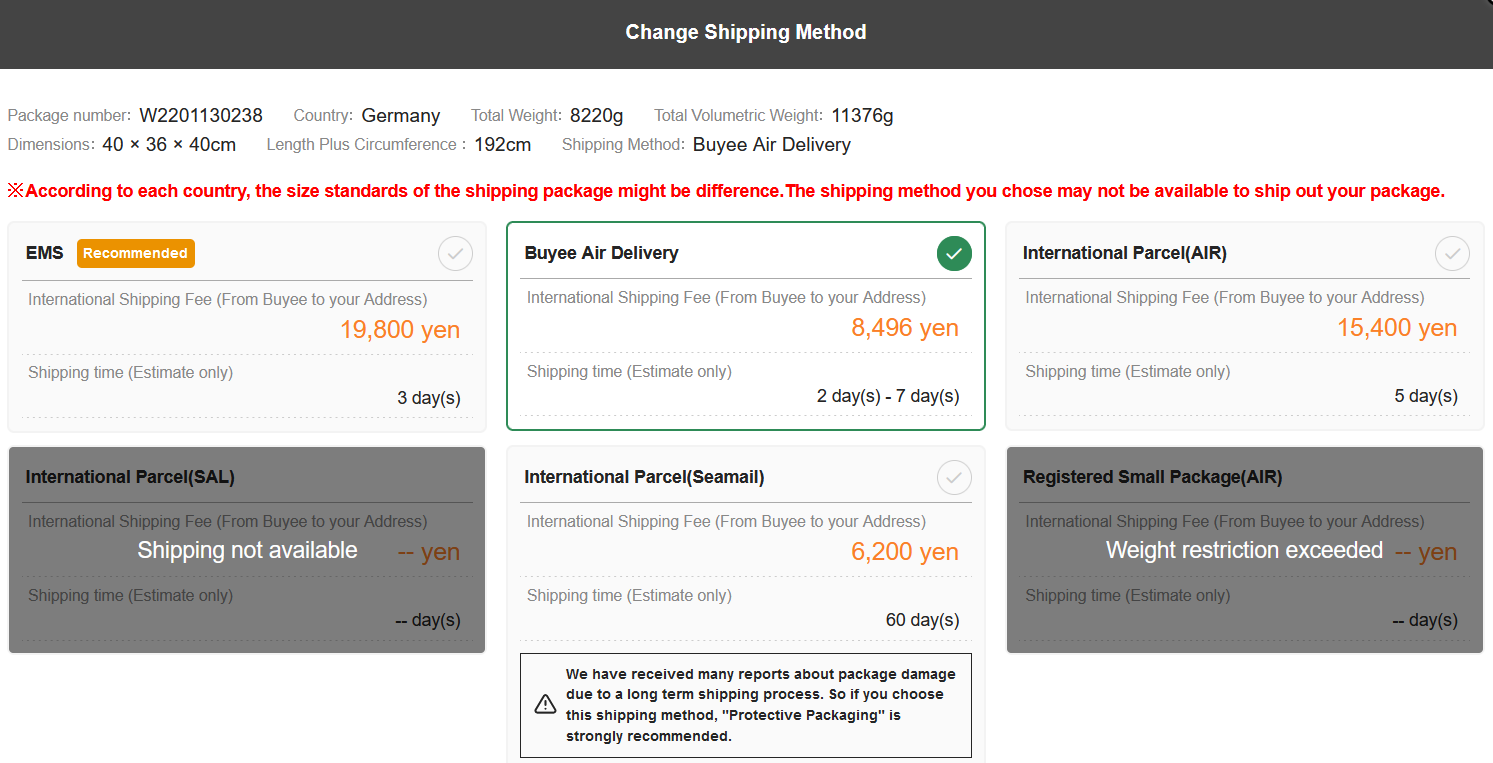Image resolution: width=1493 pixels, height=763 pixels.
Task: Click the SAL card's -- yen placeholder
Action: coord(429,552)
